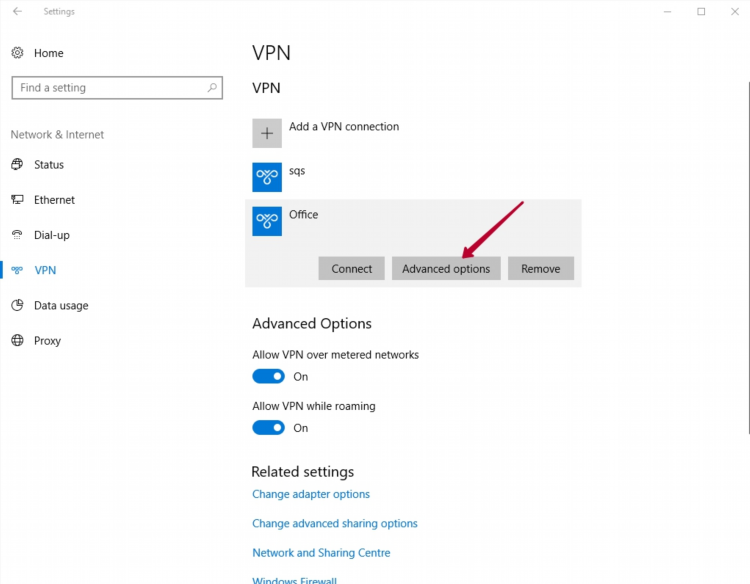Screen dimensions: 750x584
Task: Open the Data usage page
Action: pos(61,306)
